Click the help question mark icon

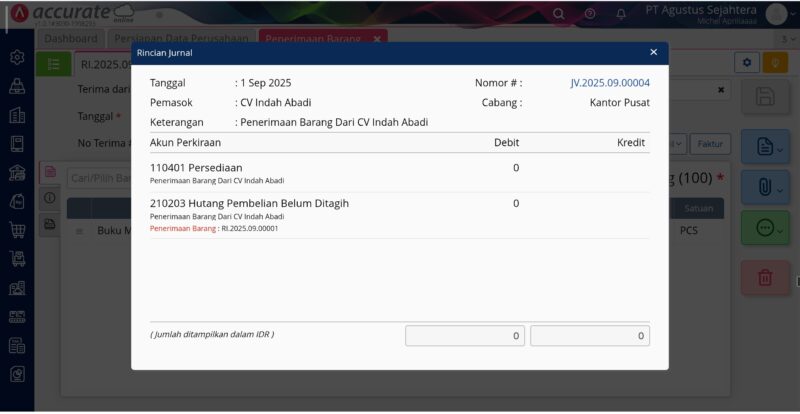coord(590,14)
